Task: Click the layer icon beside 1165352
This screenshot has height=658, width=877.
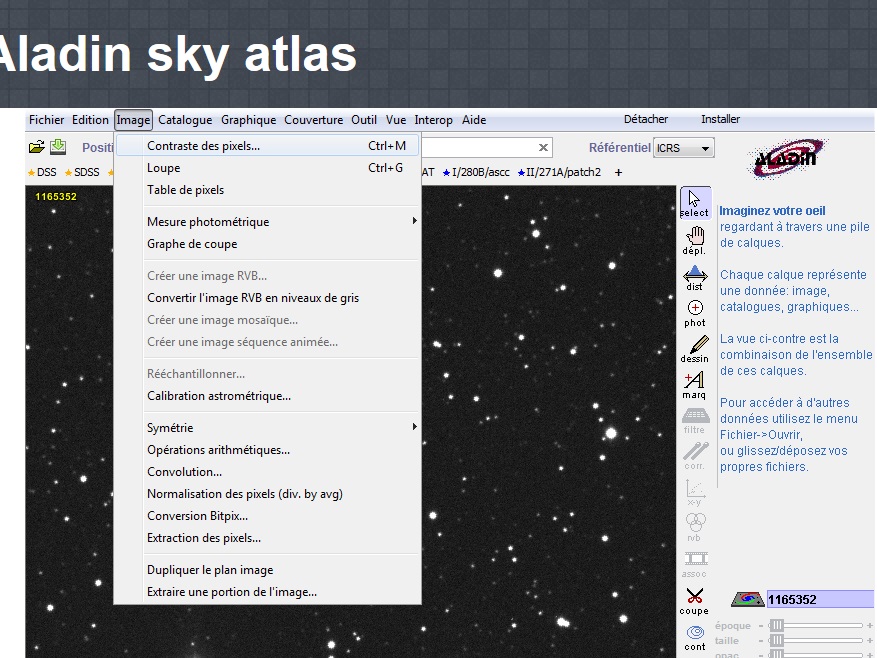Action: coord(747,599)
